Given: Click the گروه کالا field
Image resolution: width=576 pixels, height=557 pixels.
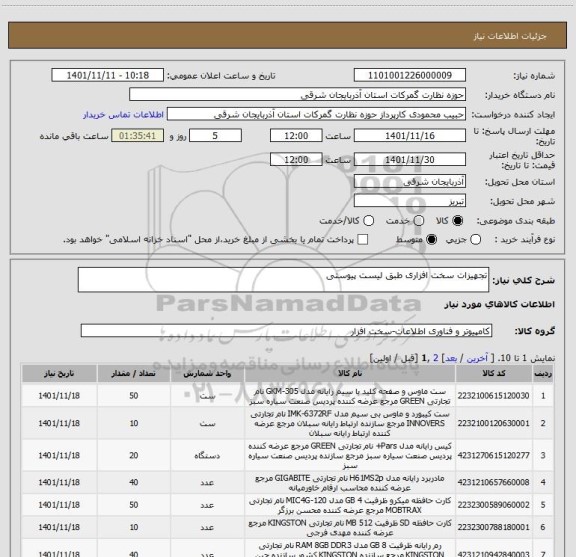Looking at the screenshot, I should tap(286, 331).
